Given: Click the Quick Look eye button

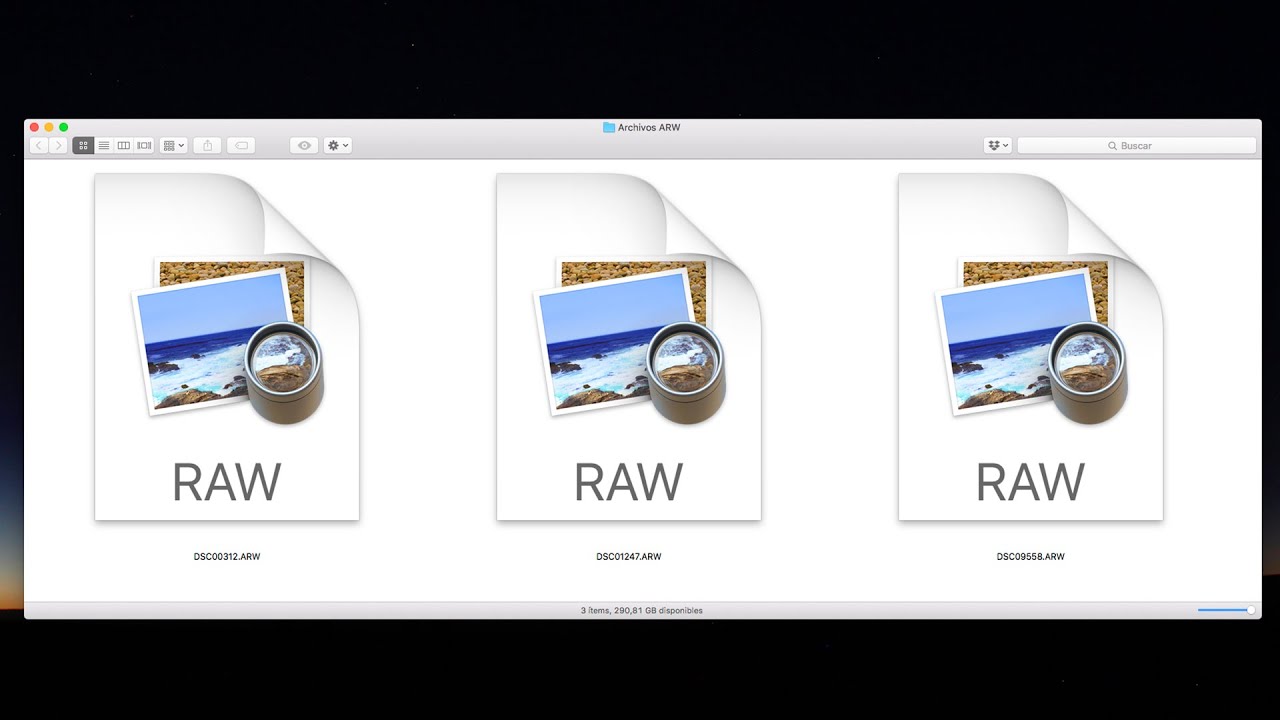Looking at the screenshot, I should pyautogui.click(x=304, y=145).
